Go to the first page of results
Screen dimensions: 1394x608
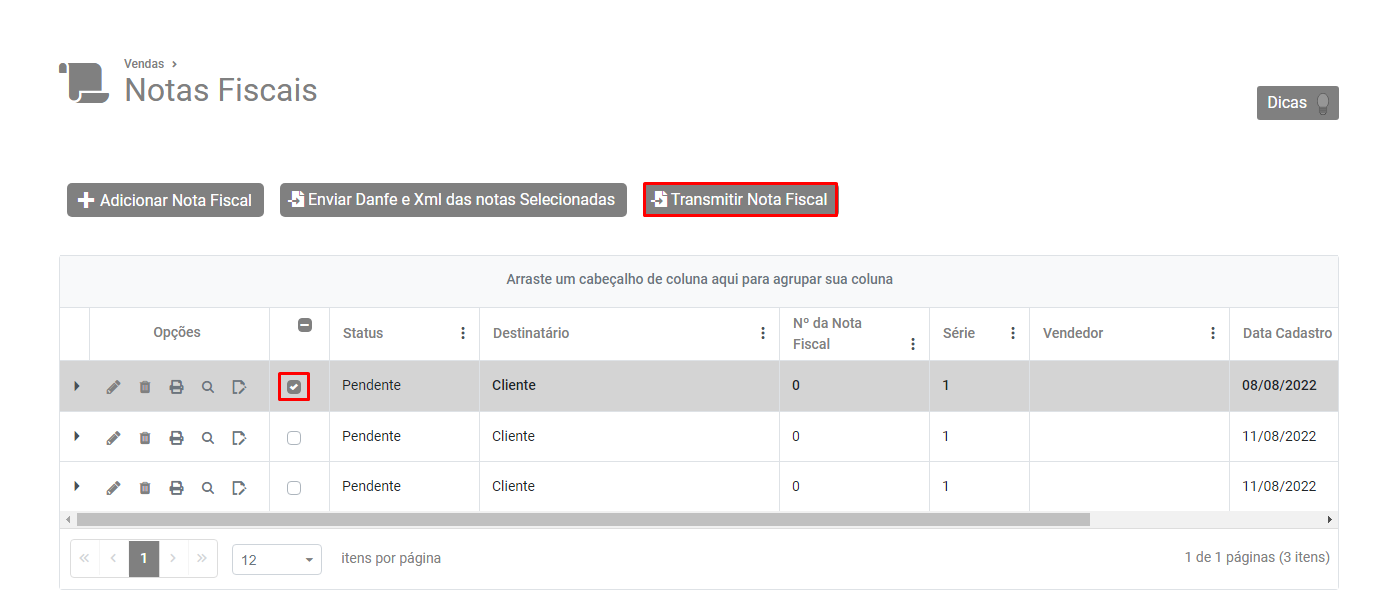[x=85, y=558]
